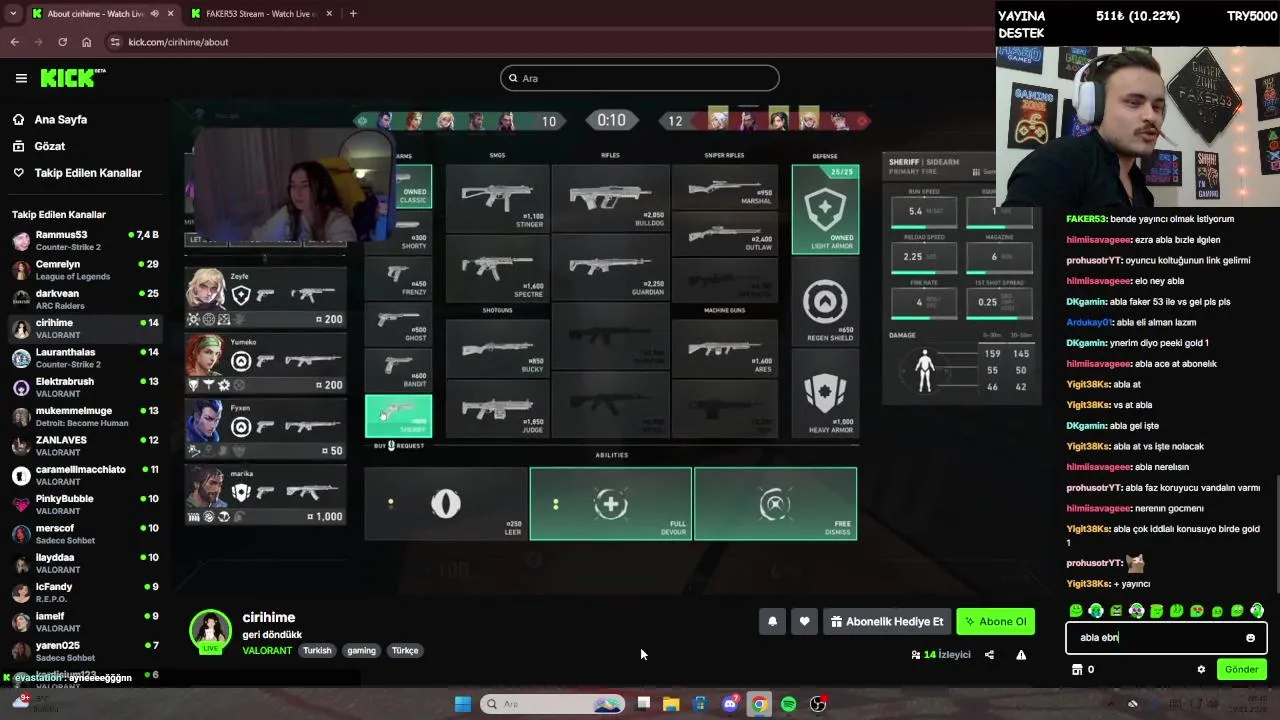The image size is (1280, 720).
Task: Open PinkyBubble channel in sidebar
Action: coord(85,505)
